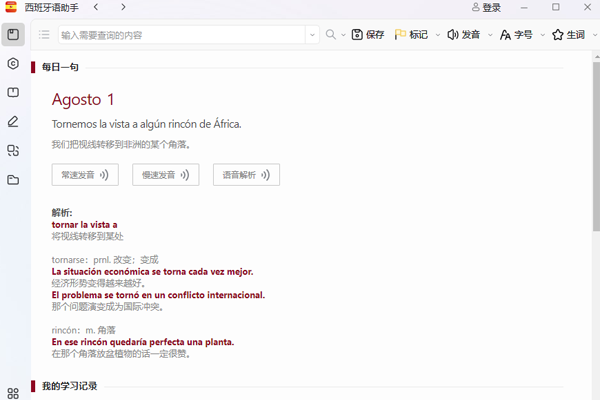This screenshot has height=400, width=600.
Task: Click the 发音 speaker toolbar button
Action: tap(463, 34)
